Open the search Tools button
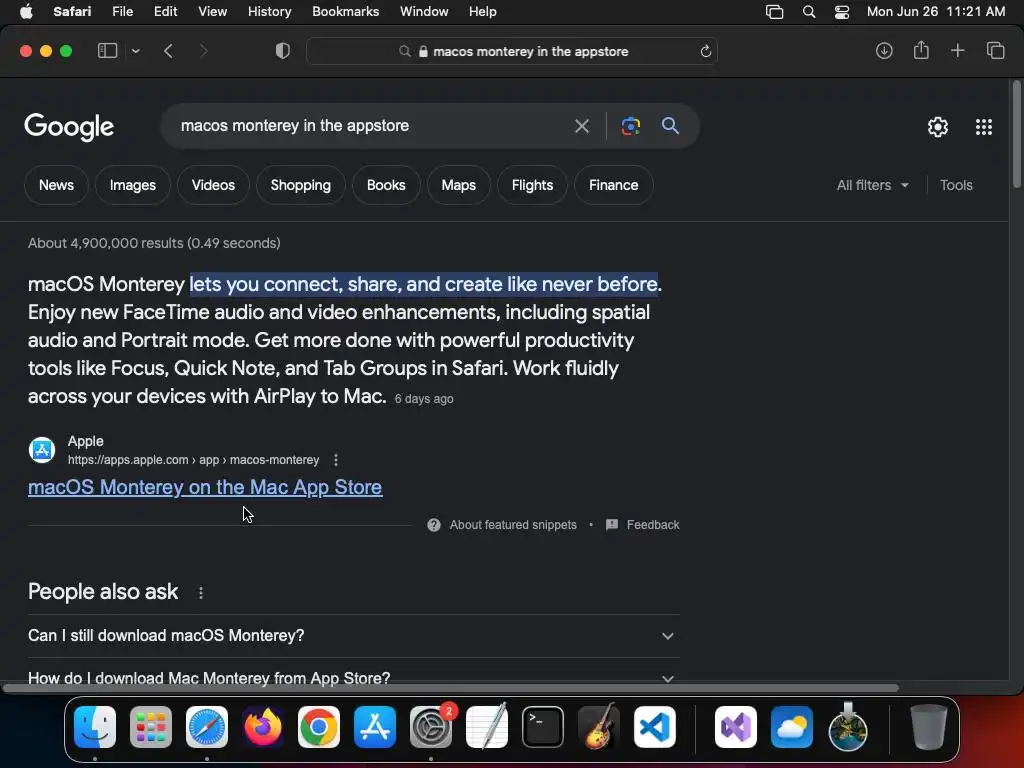The image size is (1024, 768). [956, 185]
